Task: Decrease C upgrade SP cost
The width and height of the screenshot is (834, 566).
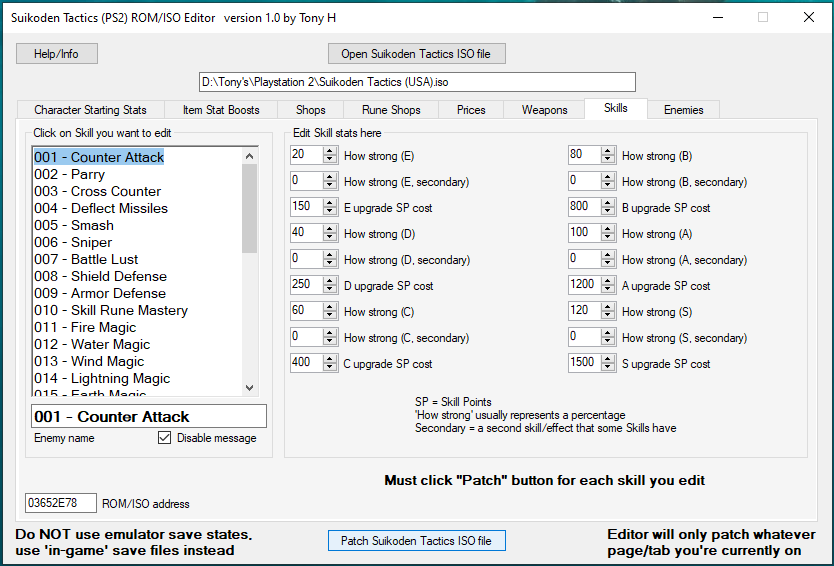Action: pyautogui.click(x=330, y=367)
